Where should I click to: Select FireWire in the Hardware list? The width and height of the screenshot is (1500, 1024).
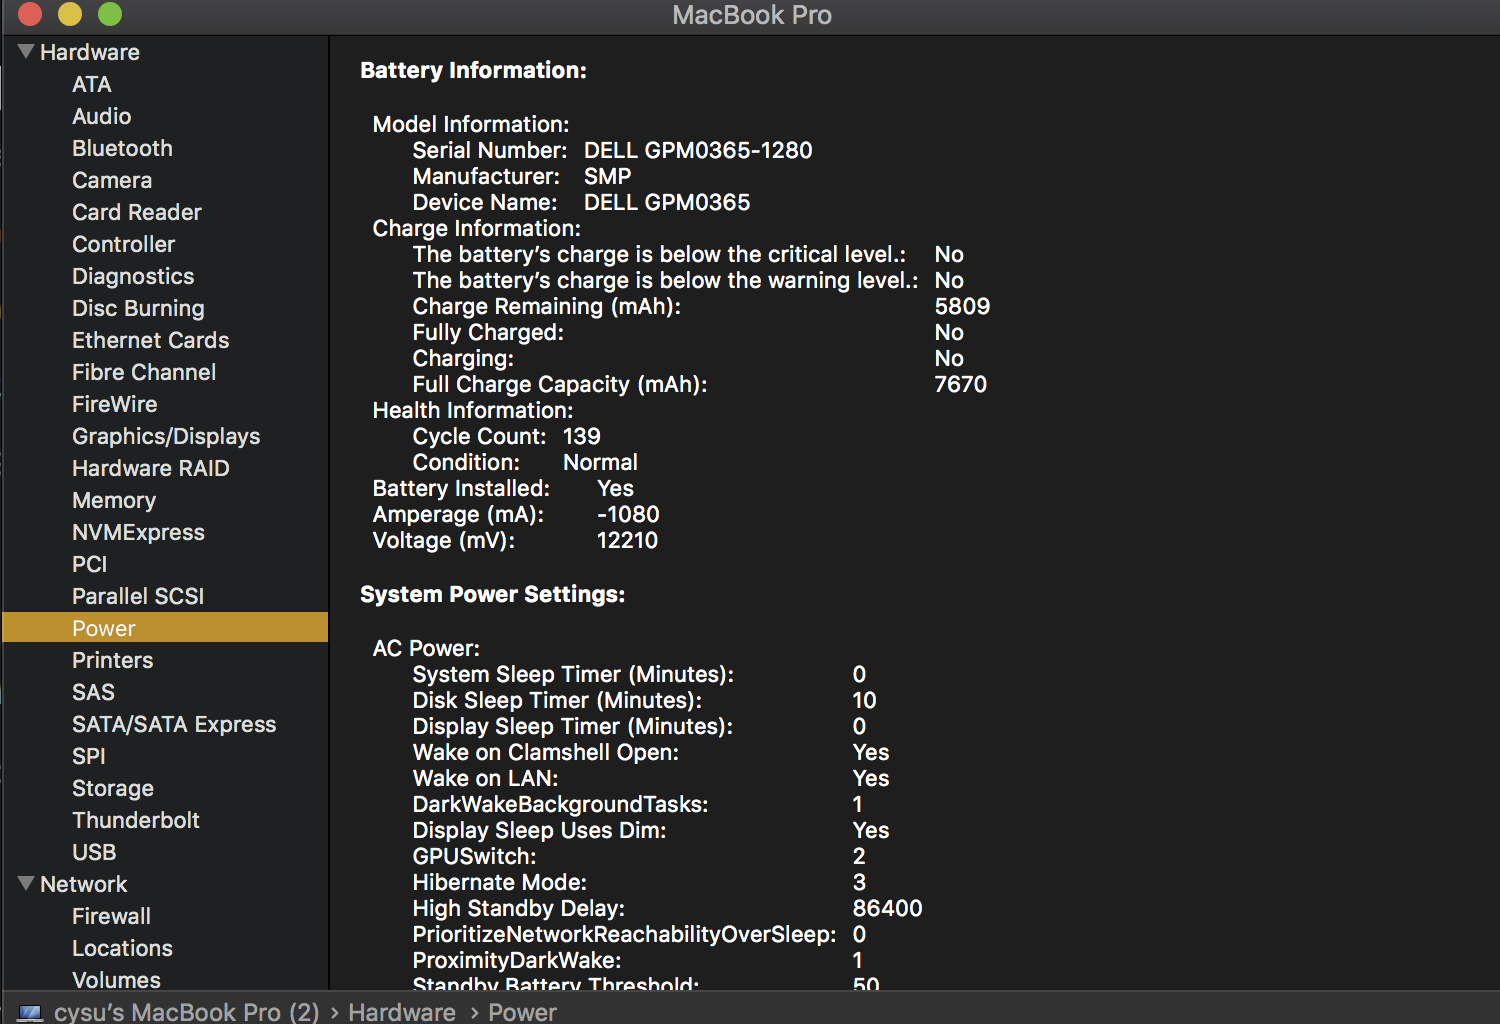(x=115, y=404)
